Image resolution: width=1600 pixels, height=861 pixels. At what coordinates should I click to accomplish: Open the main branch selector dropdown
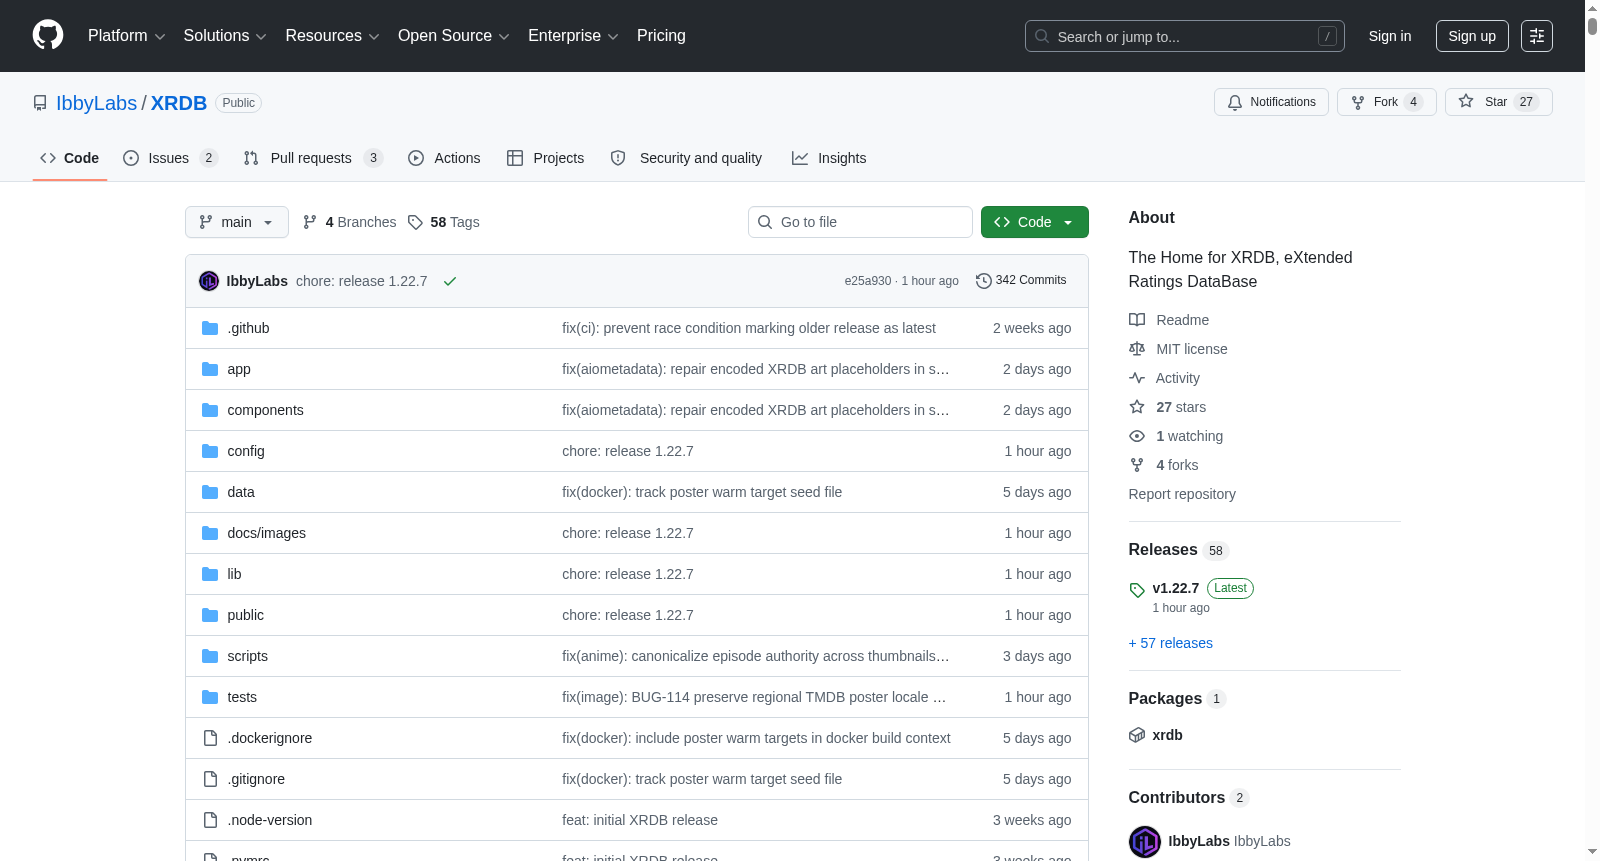(x=237, y=222)
